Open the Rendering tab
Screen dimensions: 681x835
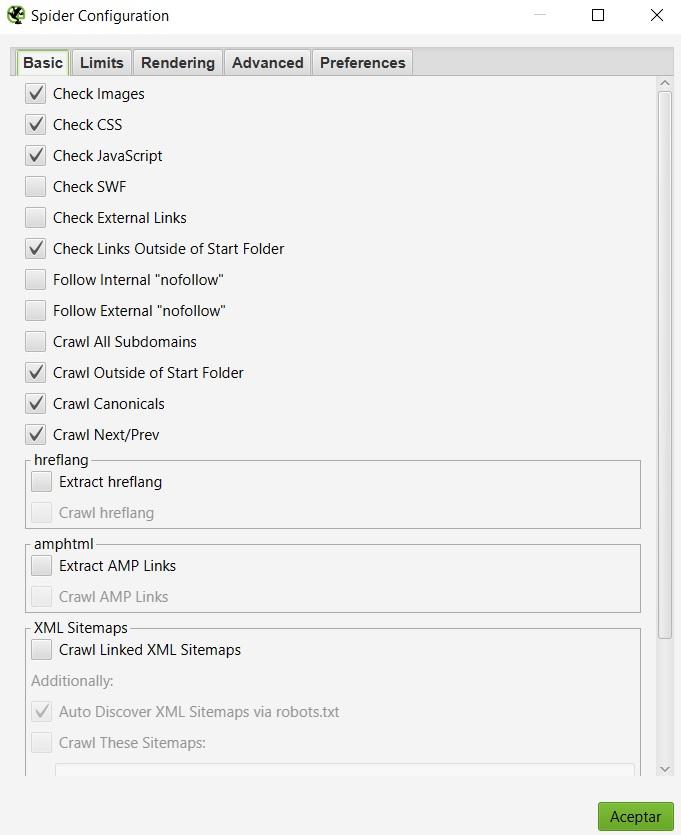point(178,63)
